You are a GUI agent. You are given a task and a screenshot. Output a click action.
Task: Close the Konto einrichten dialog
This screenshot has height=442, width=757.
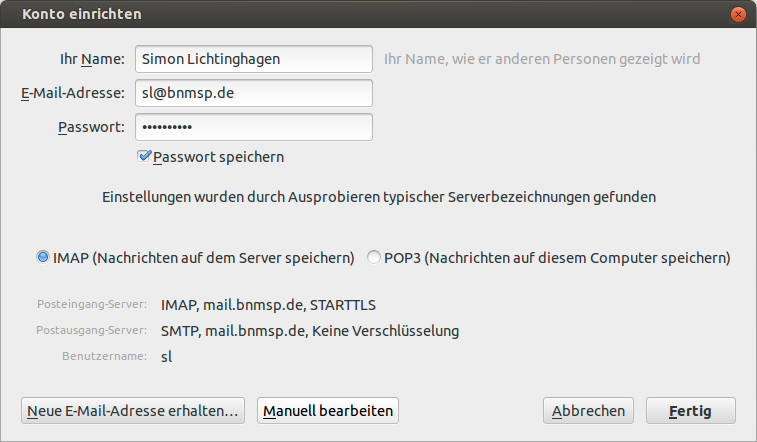pyautogui.click(x=738, y=14)
